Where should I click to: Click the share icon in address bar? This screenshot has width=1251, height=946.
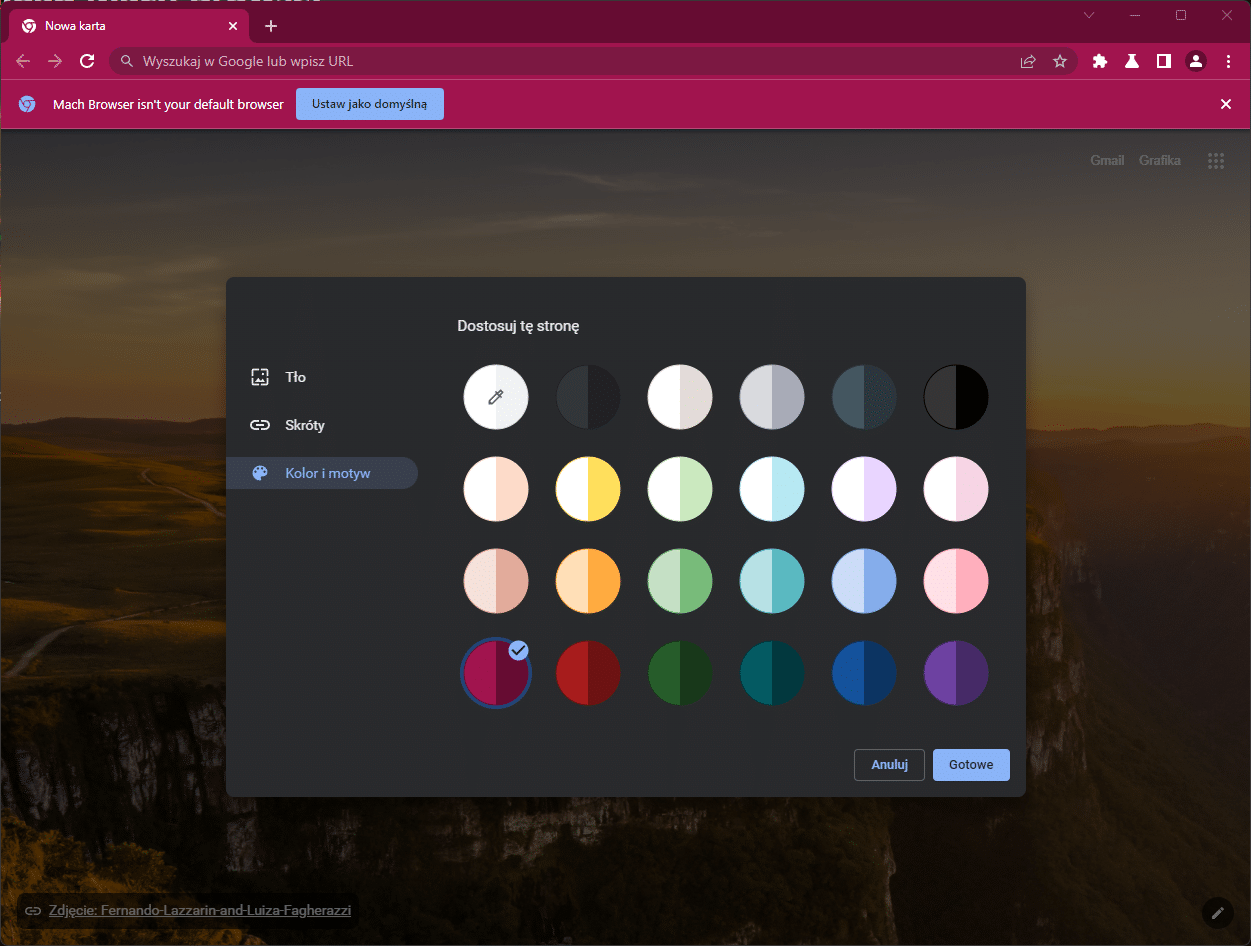(1027, 61)
